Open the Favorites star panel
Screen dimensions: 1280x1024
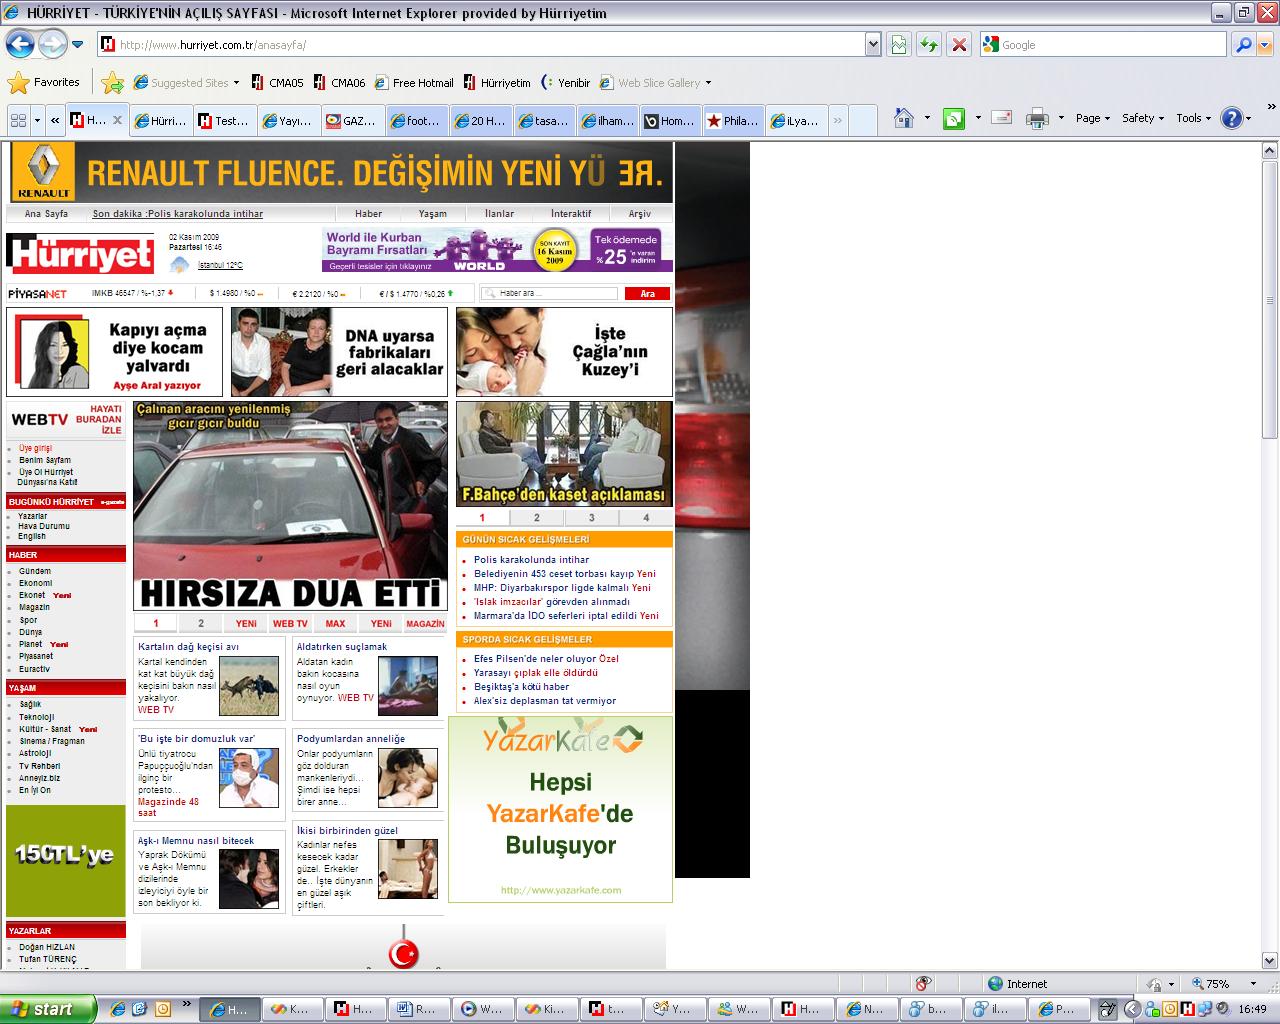click(x=44, y=83)
